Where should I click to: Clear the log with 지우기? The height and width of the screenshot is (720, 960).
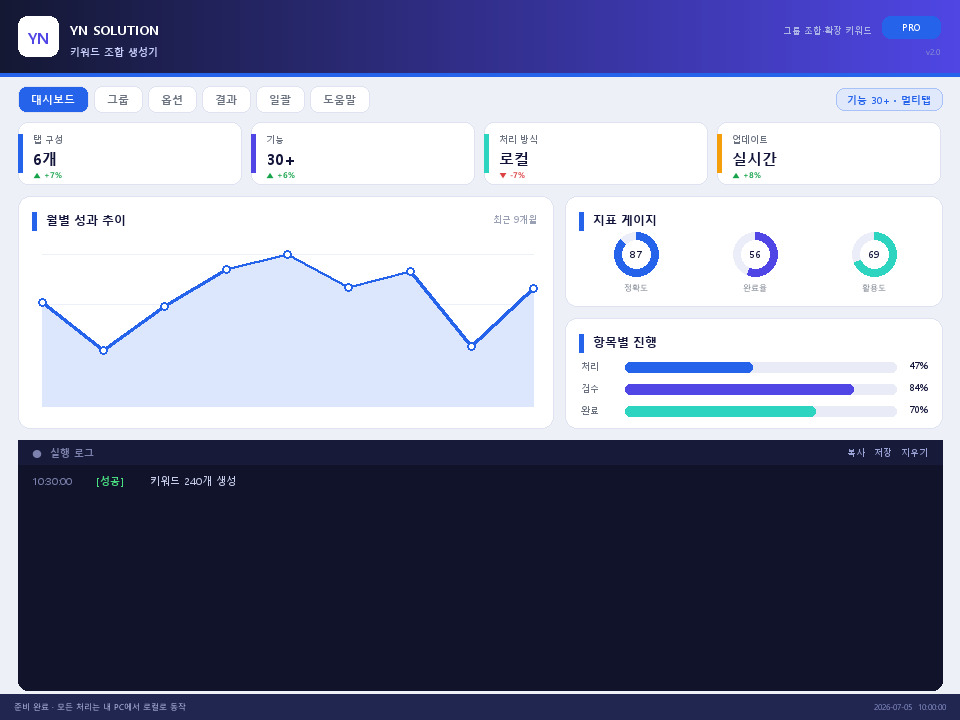(915, 452)
